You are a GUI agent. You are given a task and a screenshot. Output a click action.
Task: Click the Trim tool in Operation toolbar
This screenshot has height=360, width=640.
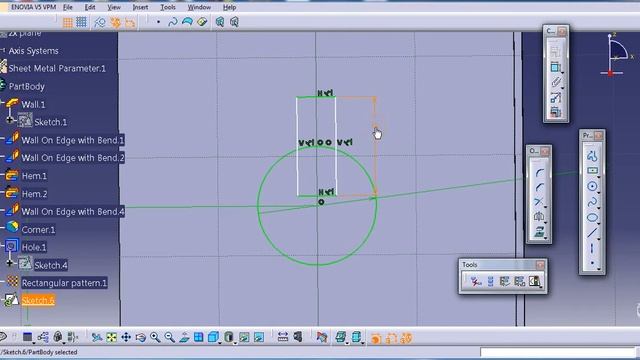(539, 202)
